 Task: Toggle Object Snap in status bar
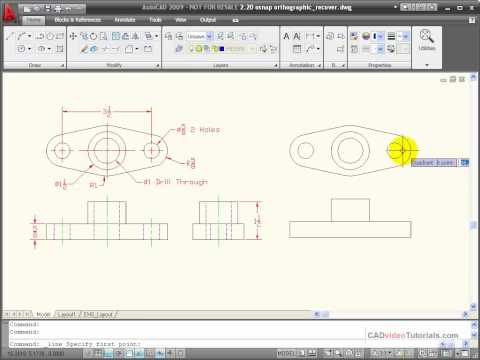129,353
